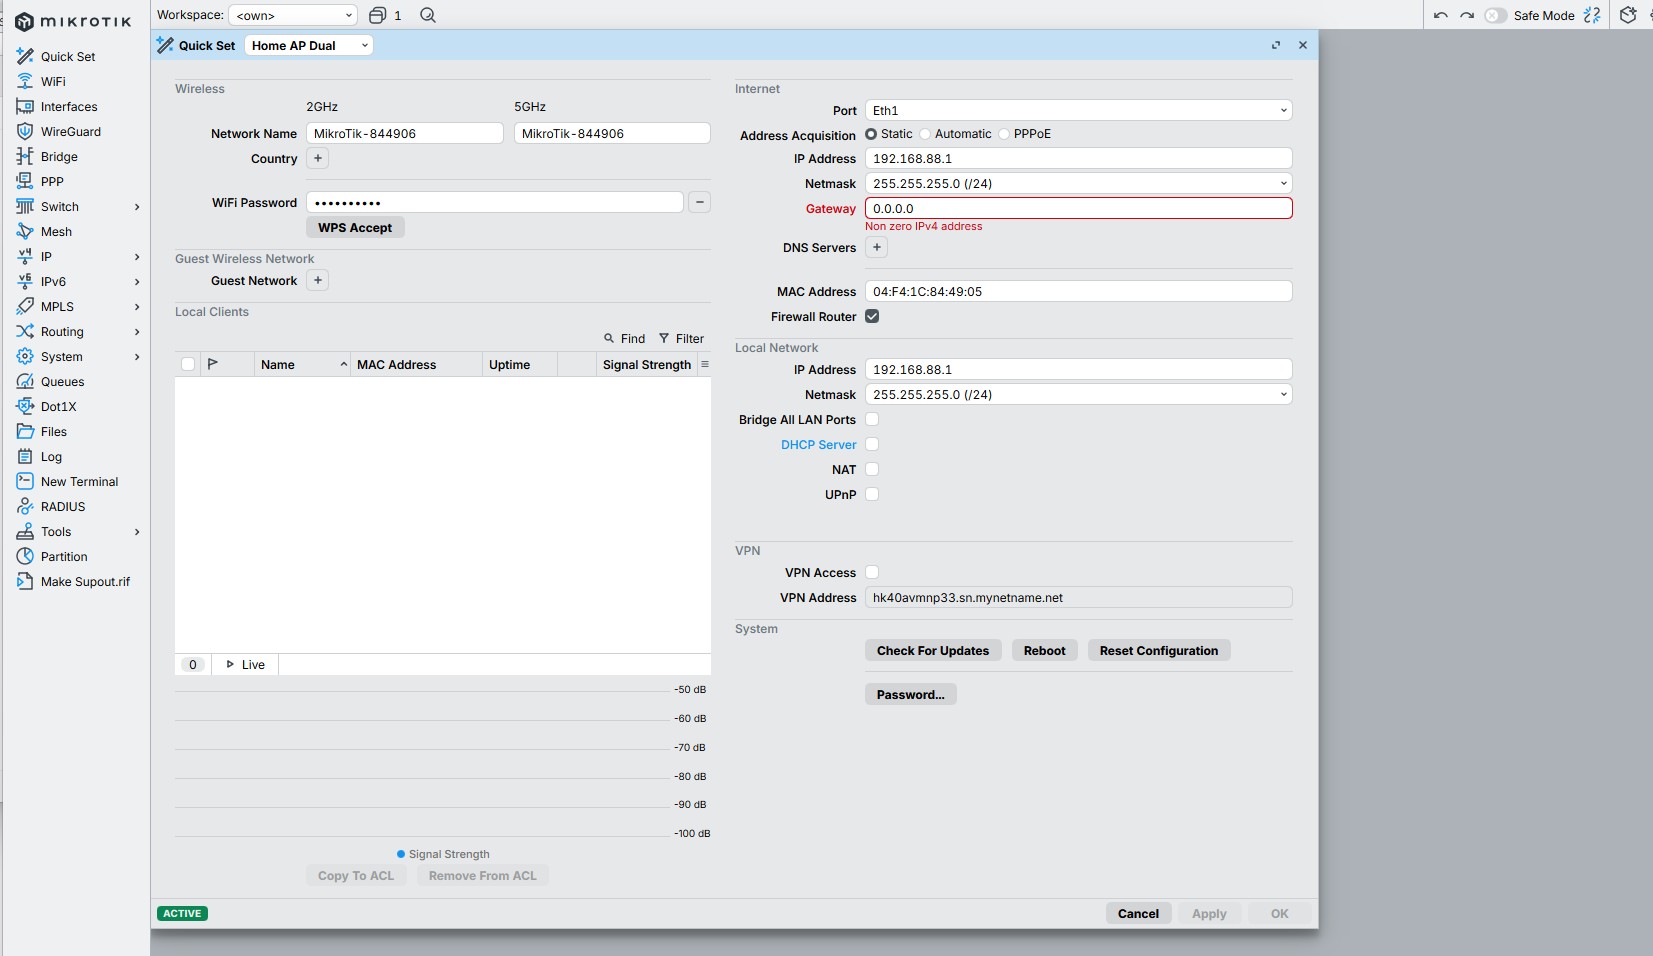Open the Interfaces menu item
1653x956 pixels.
coord(69,106)
